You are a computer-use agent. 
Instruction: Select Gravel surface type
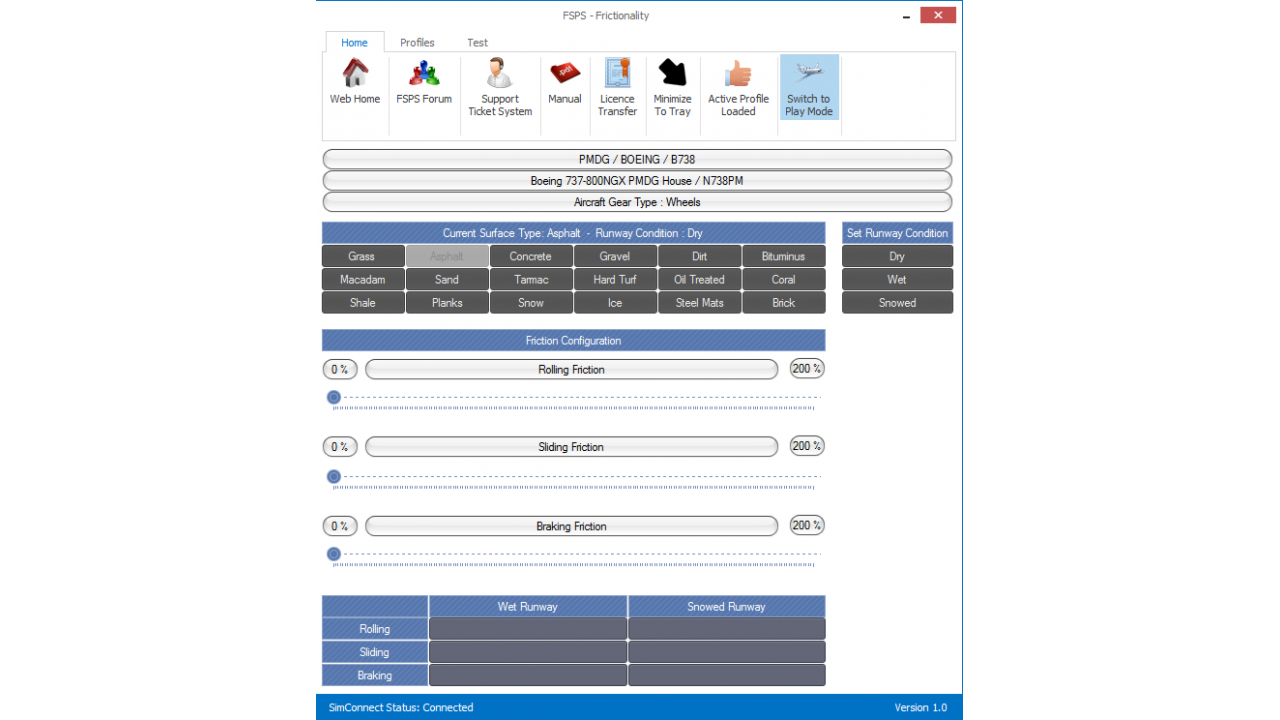(x=615, y=256)
